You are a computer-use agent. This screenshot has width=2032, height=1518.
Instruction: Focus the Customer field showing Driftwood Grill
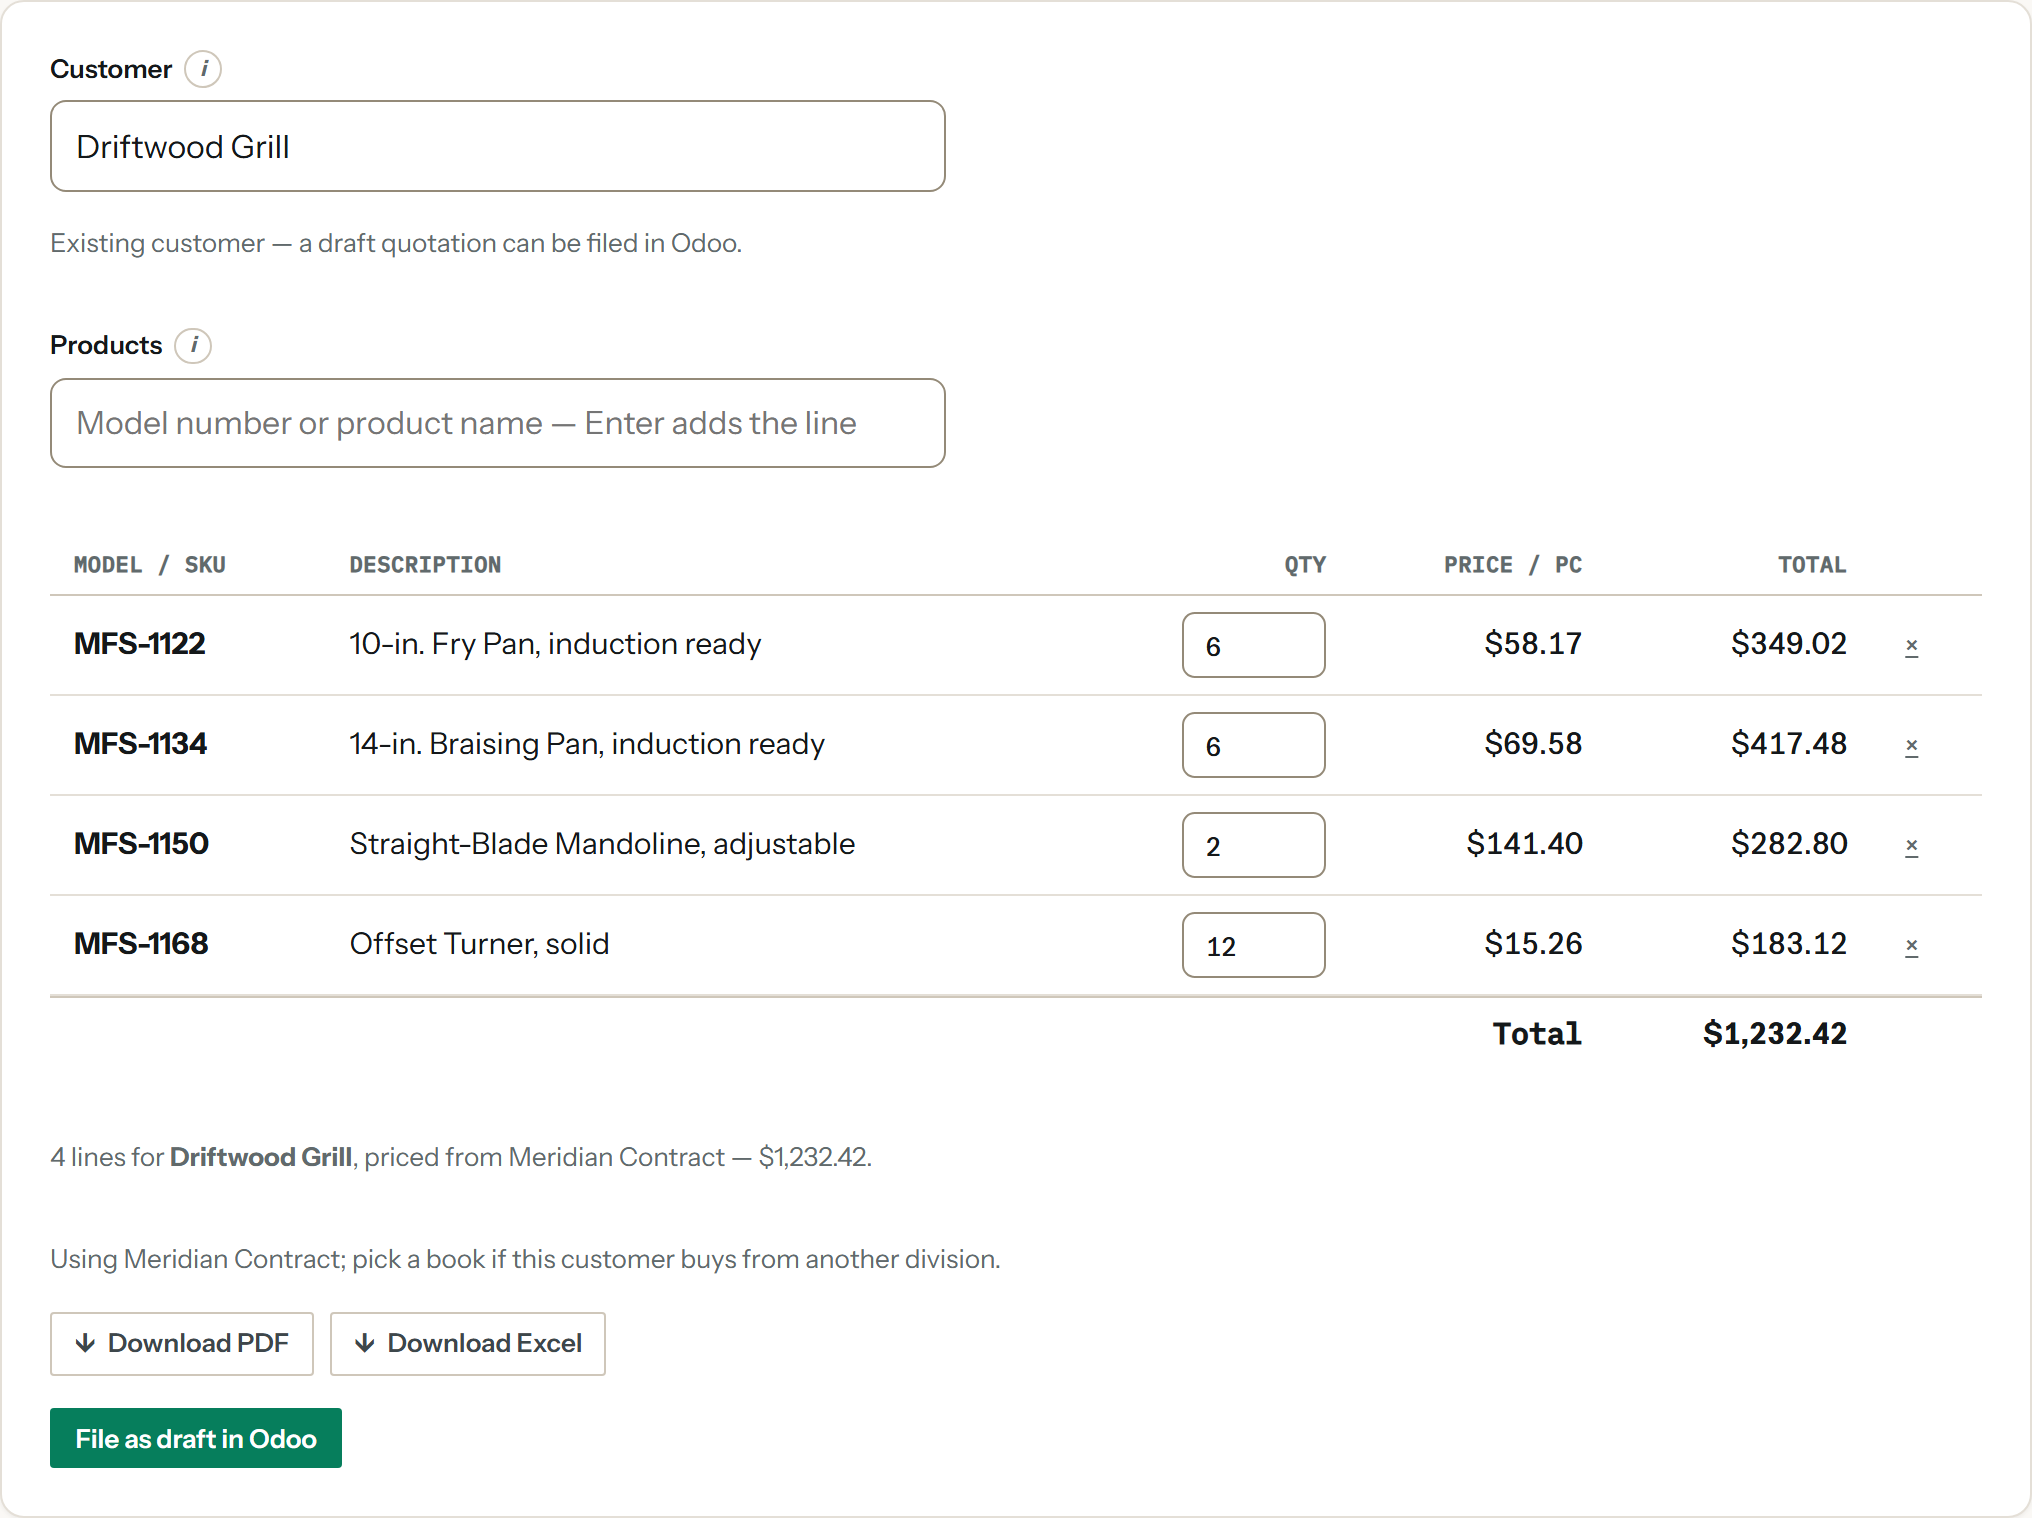(498, 146)
